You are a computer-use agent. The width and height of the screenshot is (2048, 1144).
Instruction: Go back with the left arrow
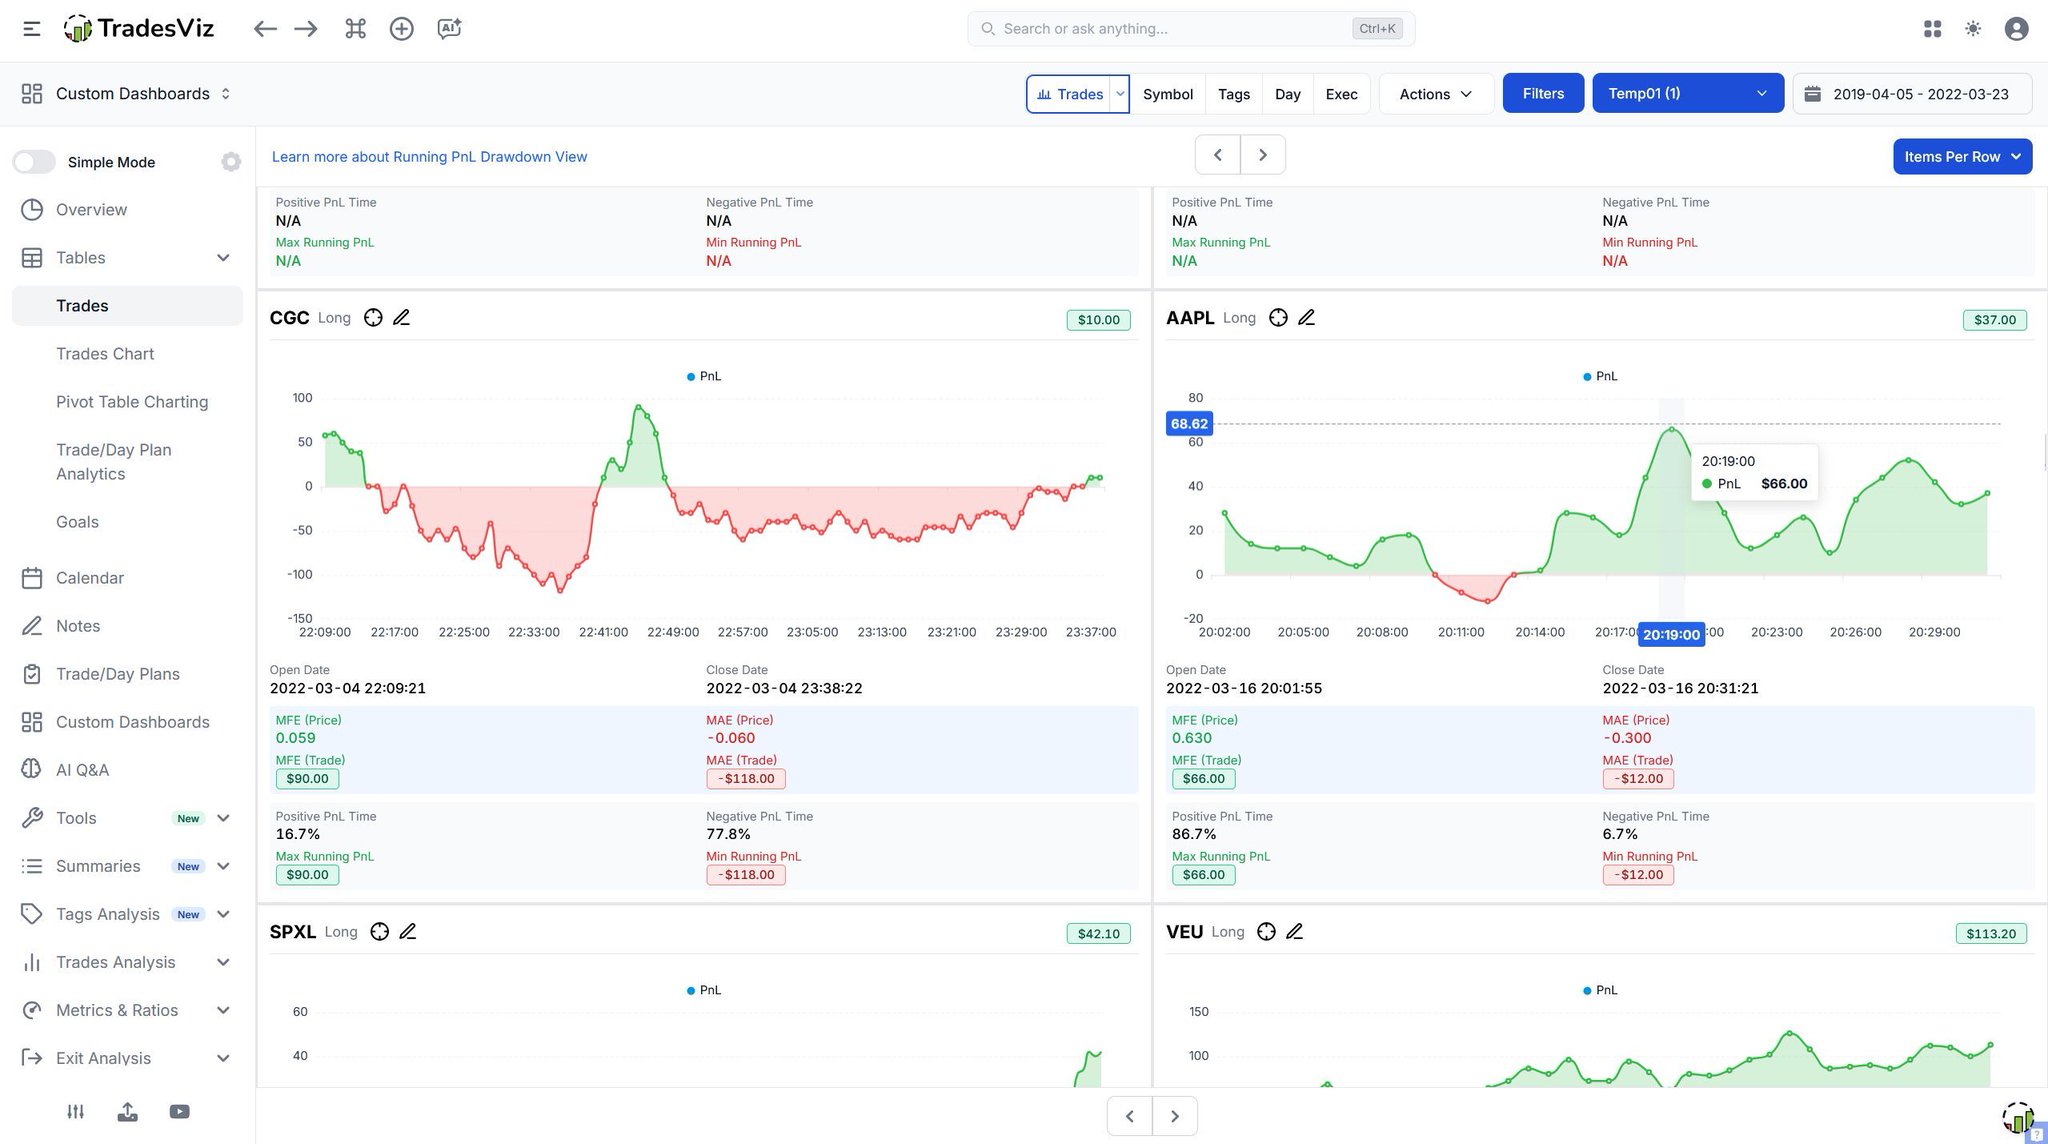[x=264, y=29]
